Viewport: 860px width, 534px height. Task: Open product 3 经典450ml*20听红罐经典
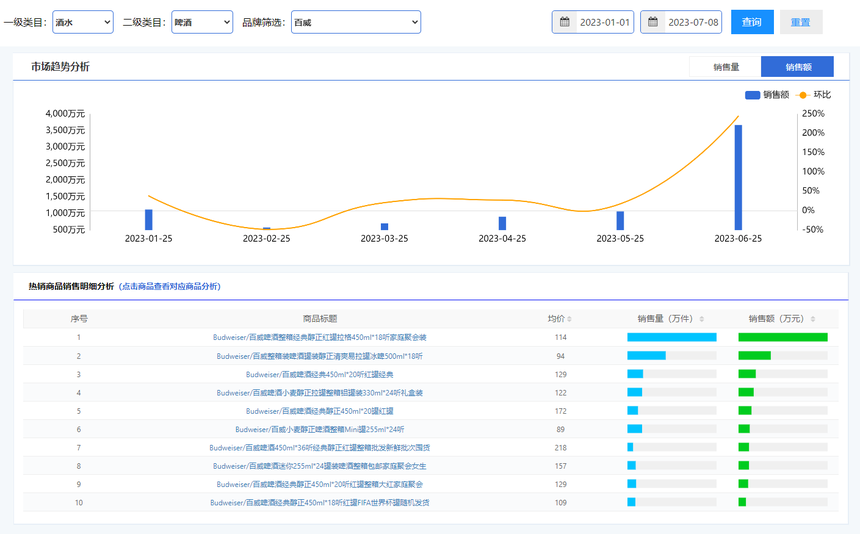(320, 374)
